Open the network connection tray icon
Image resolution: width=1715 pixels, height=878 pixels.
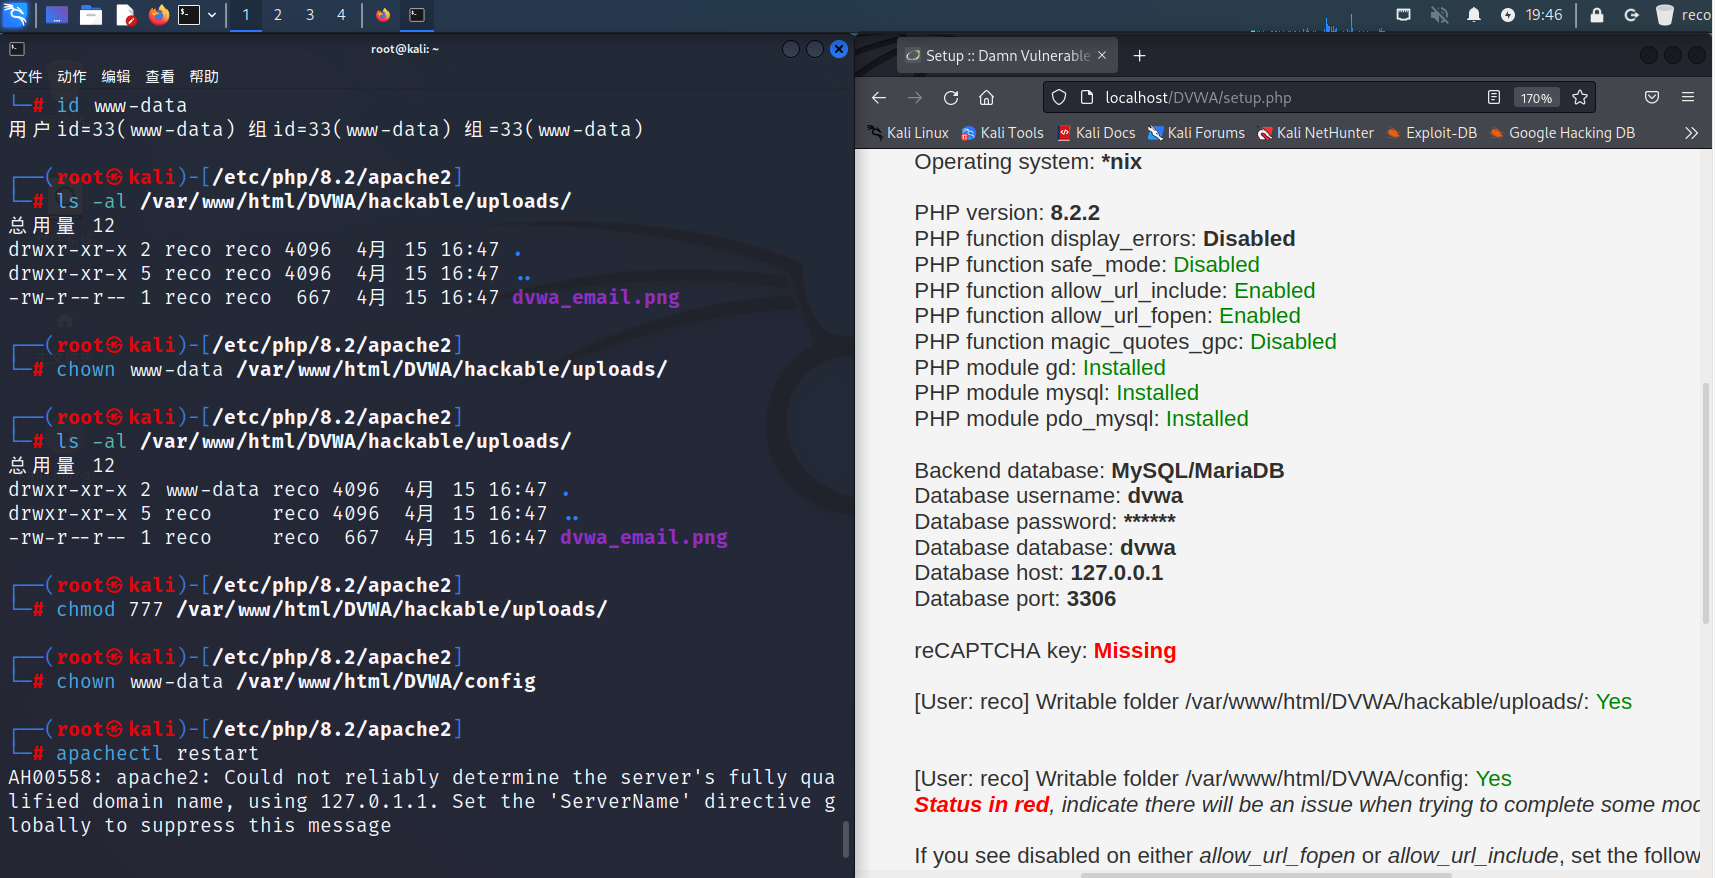point(1404,15)
